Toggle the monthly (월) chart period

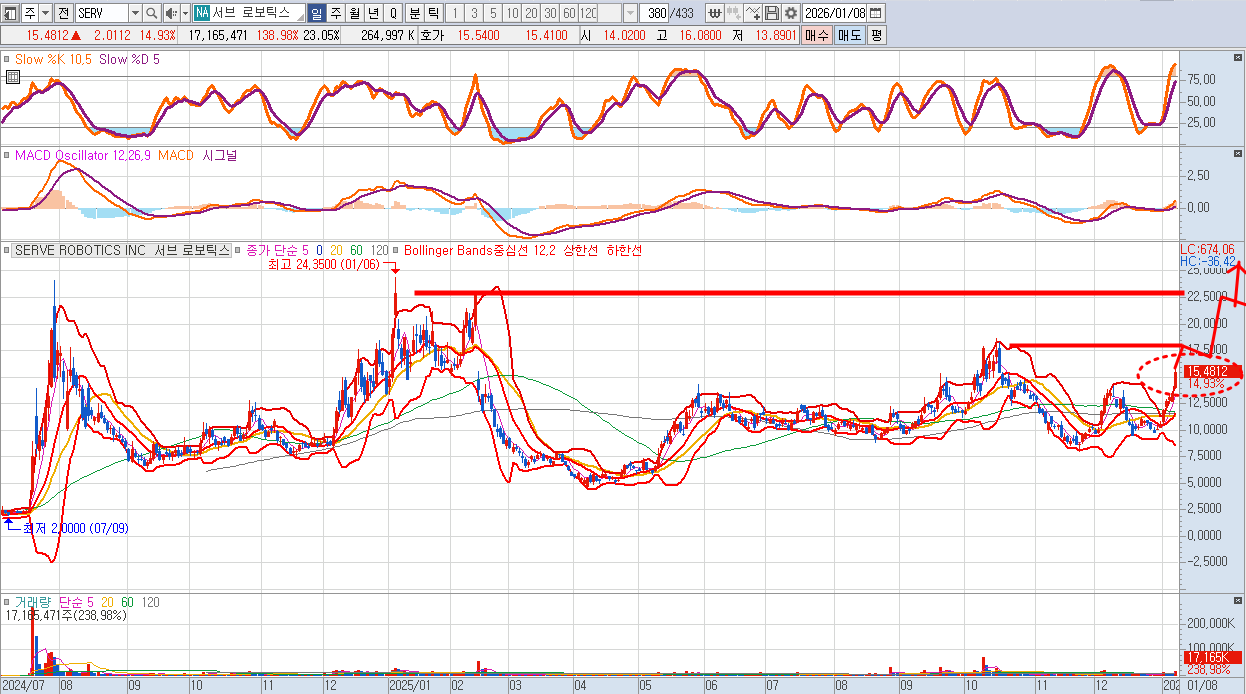(x=354, y=13)
